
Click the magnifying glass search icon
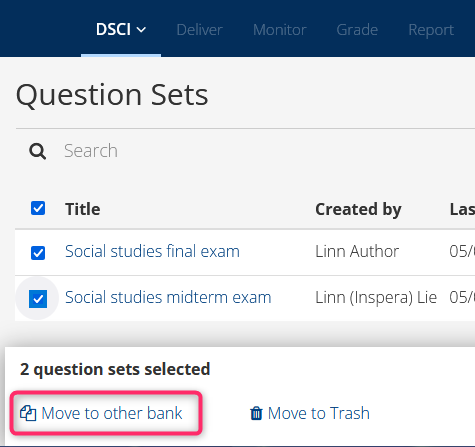[x=37, y=151]
